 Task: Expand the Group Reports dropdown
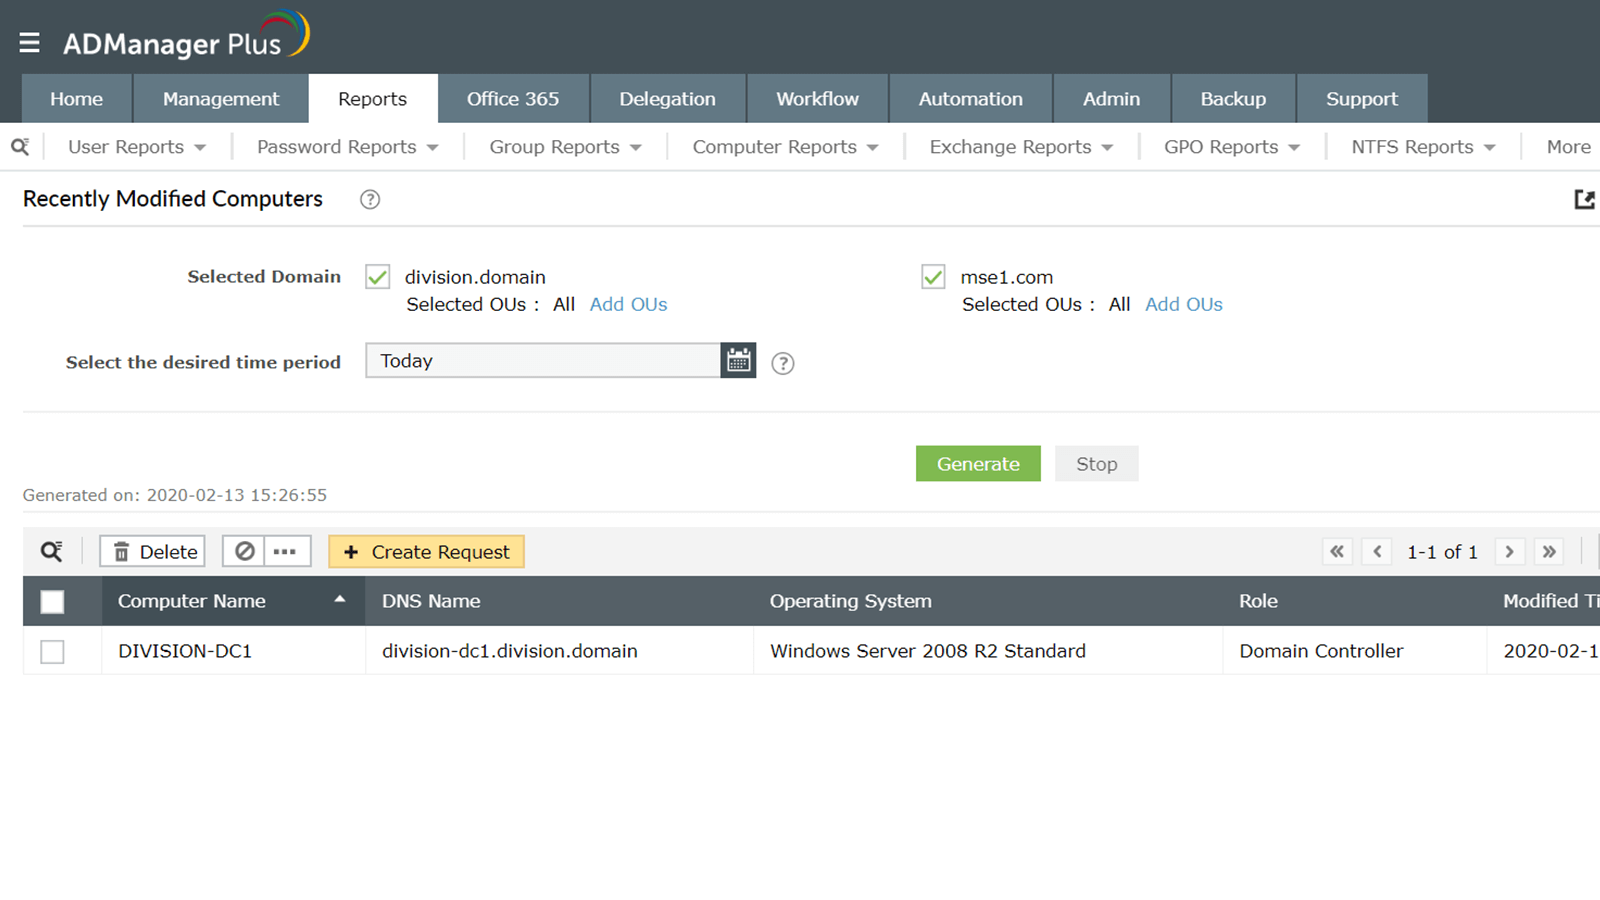pos(565,147)
